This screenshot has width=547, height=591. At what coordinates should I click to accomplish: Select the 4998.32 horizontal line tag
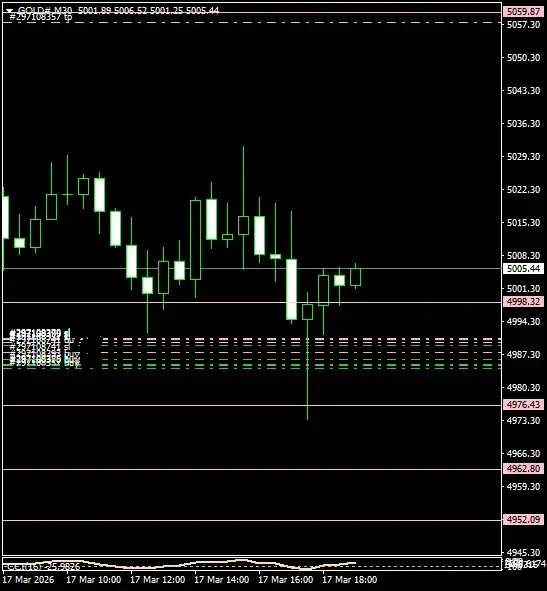(523, 302)
